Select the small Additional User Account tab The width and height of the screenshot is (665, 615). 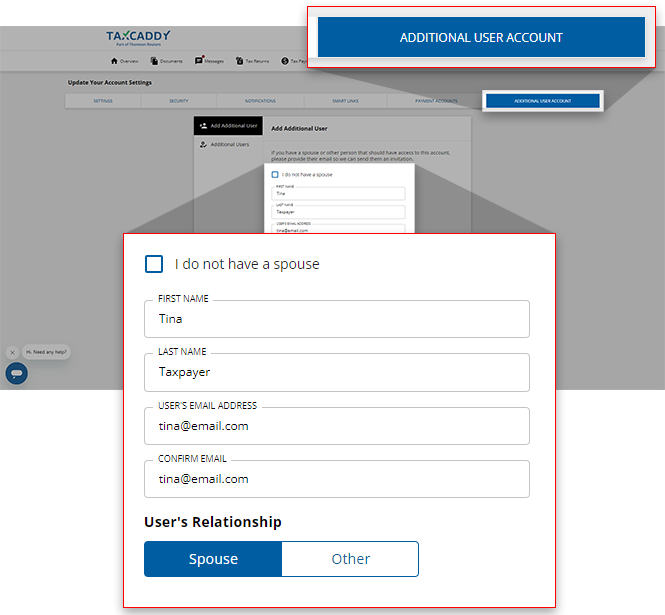543,101
